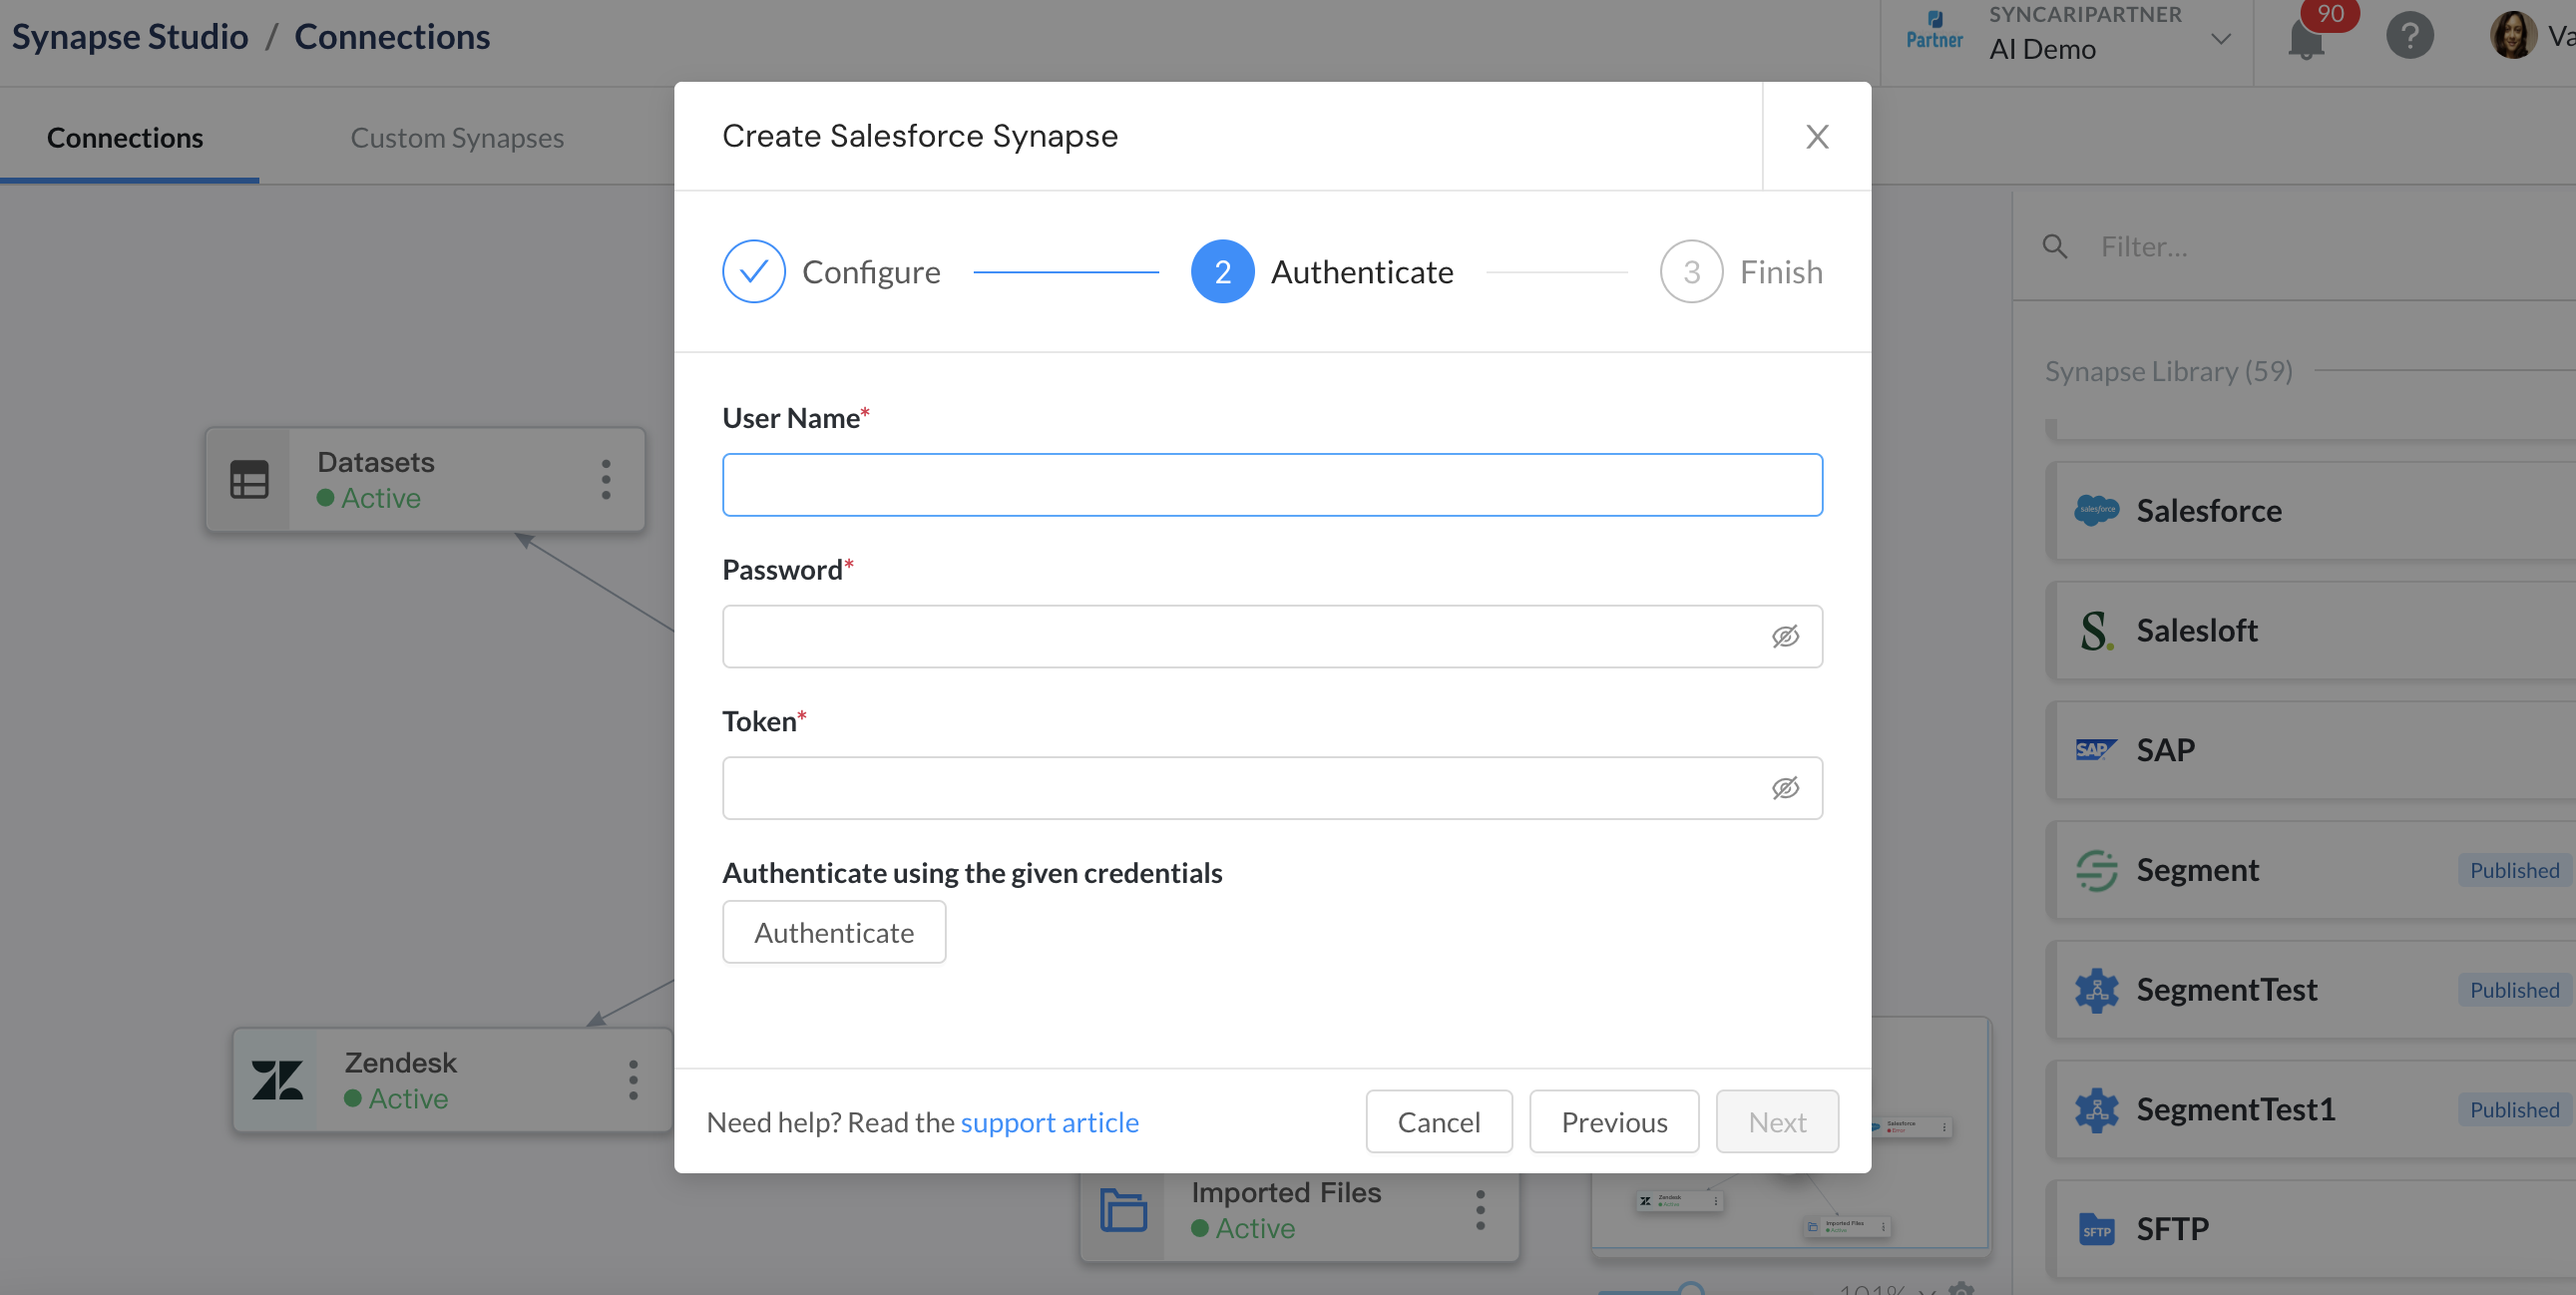This screenshot has height=1295, width=2576.
Task: Click the Zendesk node label
Action: [400, 1062]
